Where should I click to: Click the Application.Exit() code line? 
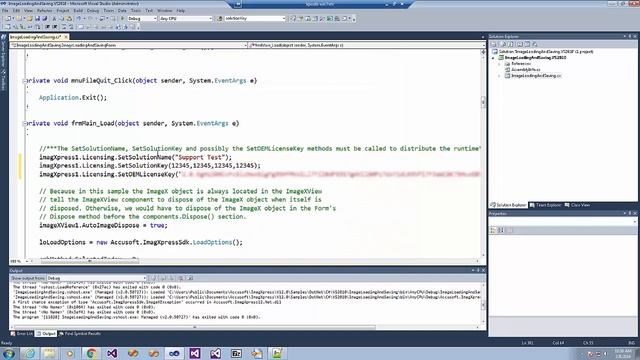(x=73, y=98)
